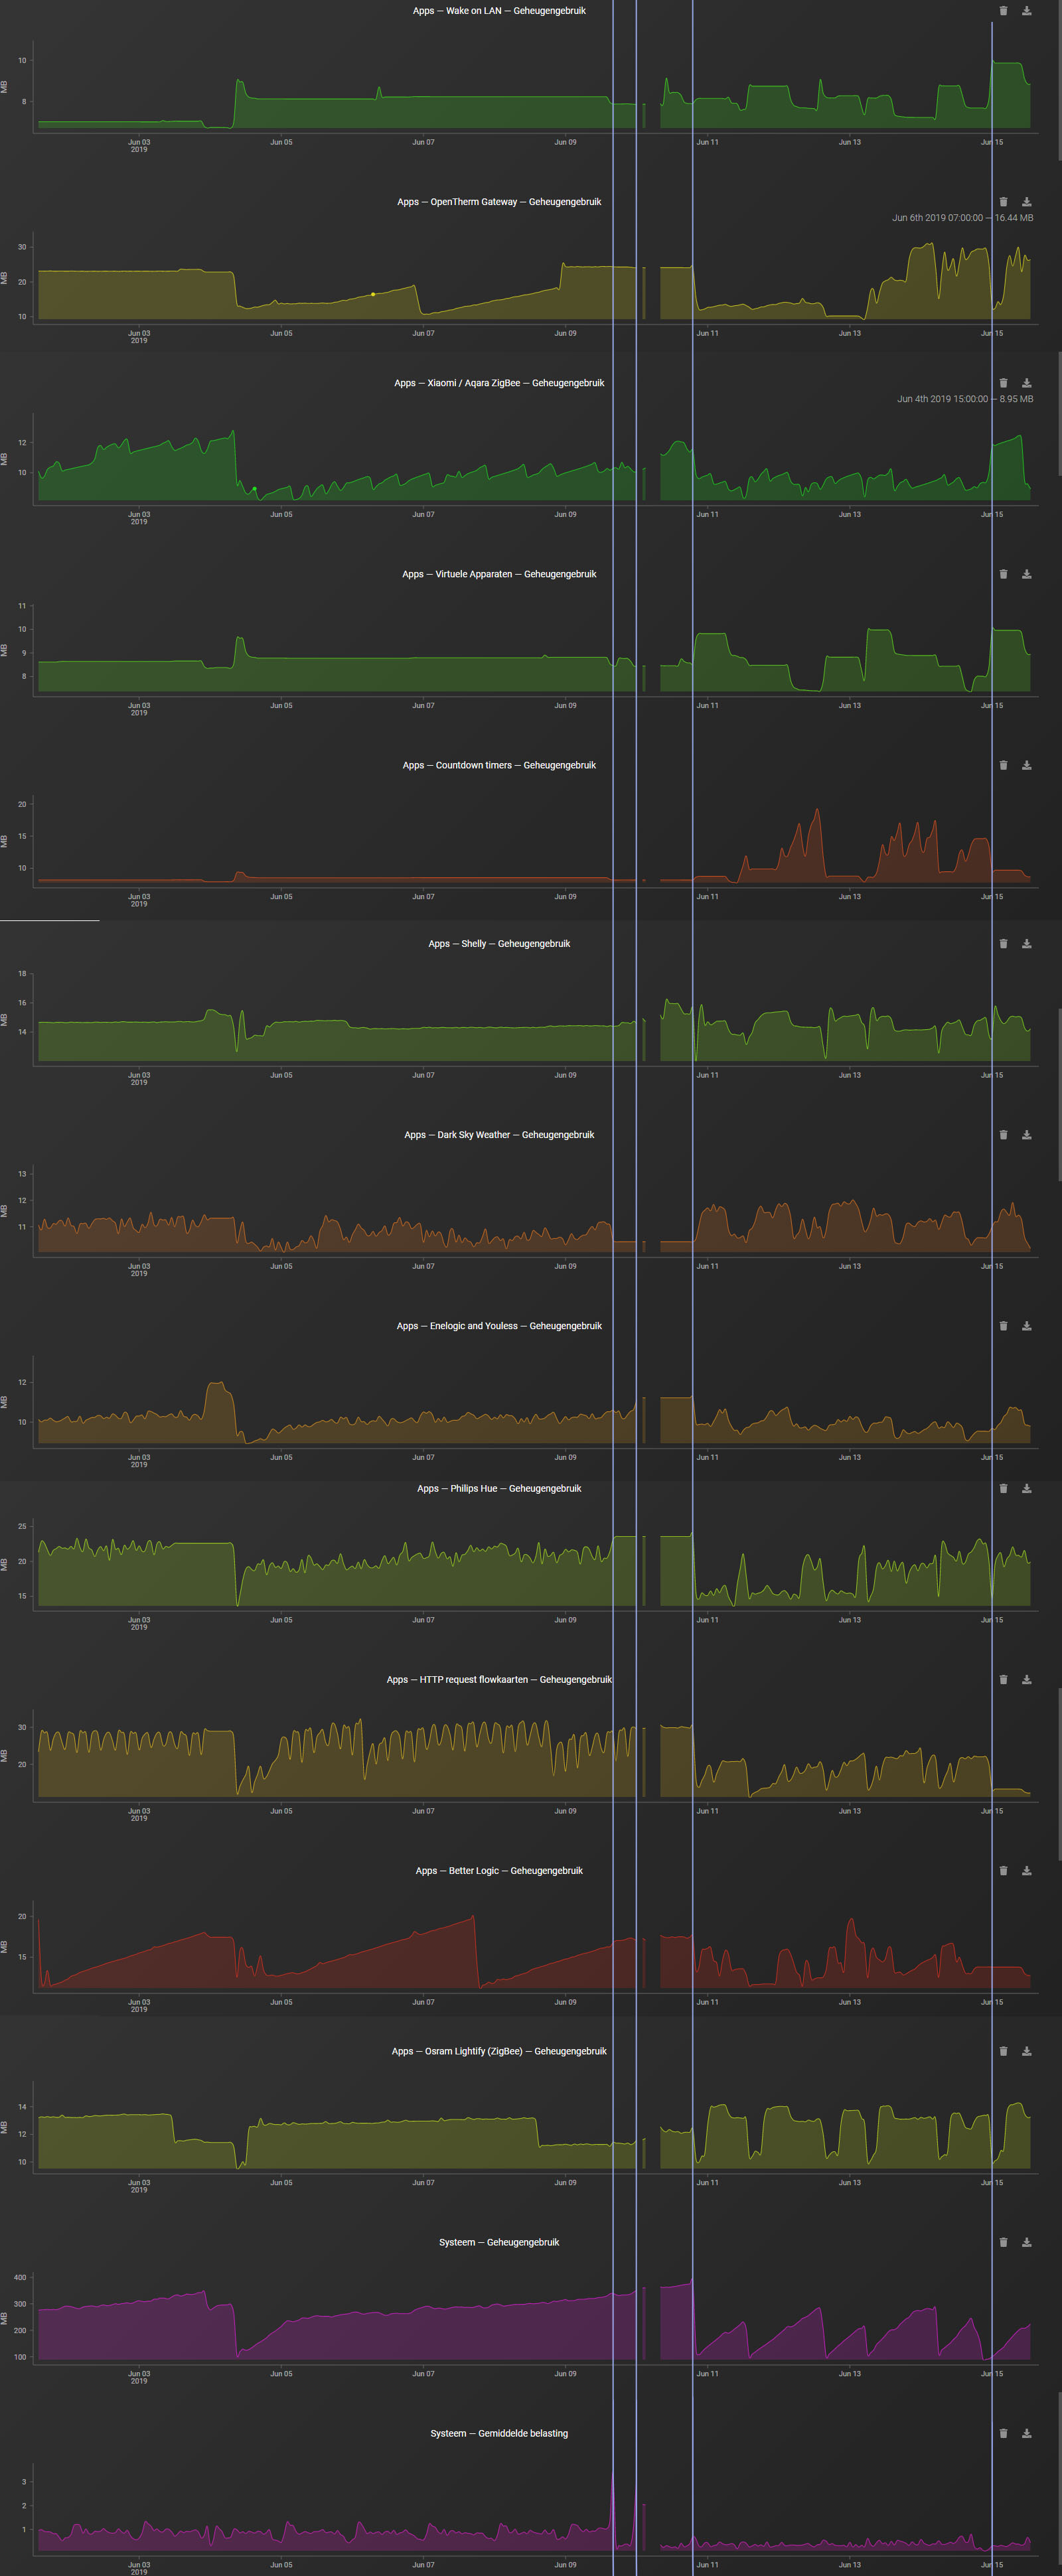Image resolution: width=1062 pixels, height=2576 pixels.
Task: Download the HTTP request flowkaarten chart data
Action: click(x=1026, y=1679)
